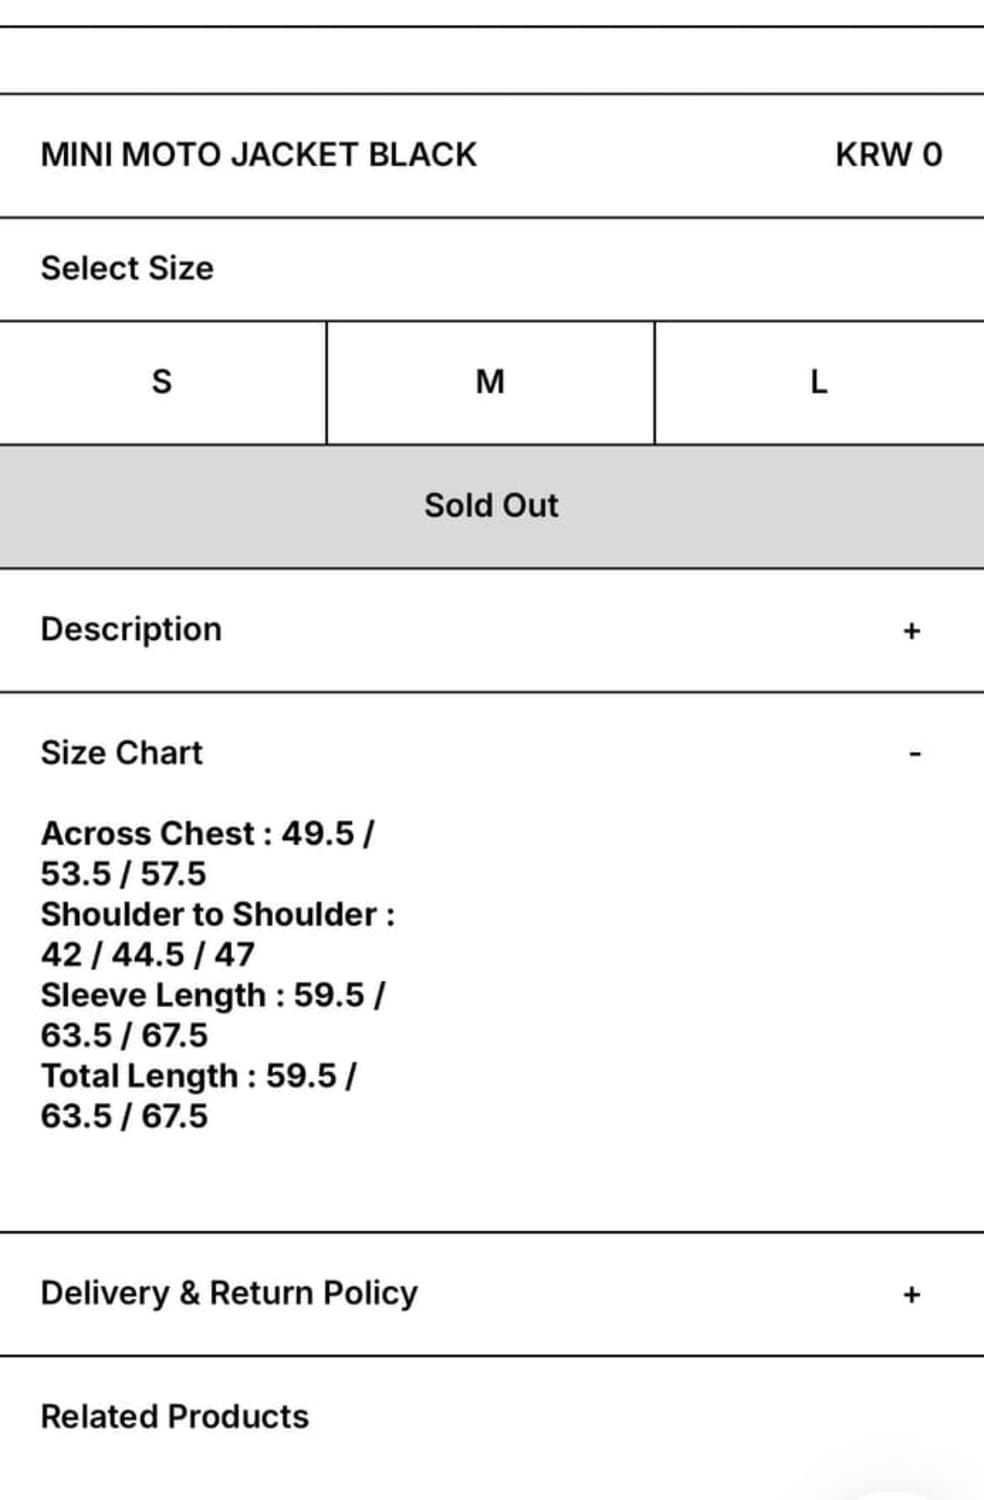Tap the MINI MOTO JACKET BLACK title

coord(259,155)
